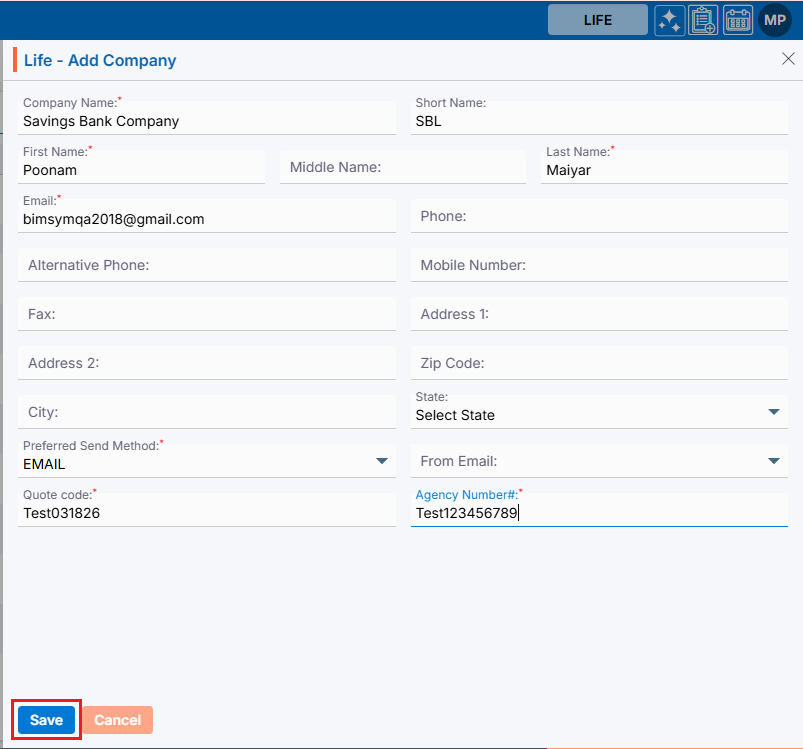
Task: Click the Quote code field
Action: (x=207, y=513)
